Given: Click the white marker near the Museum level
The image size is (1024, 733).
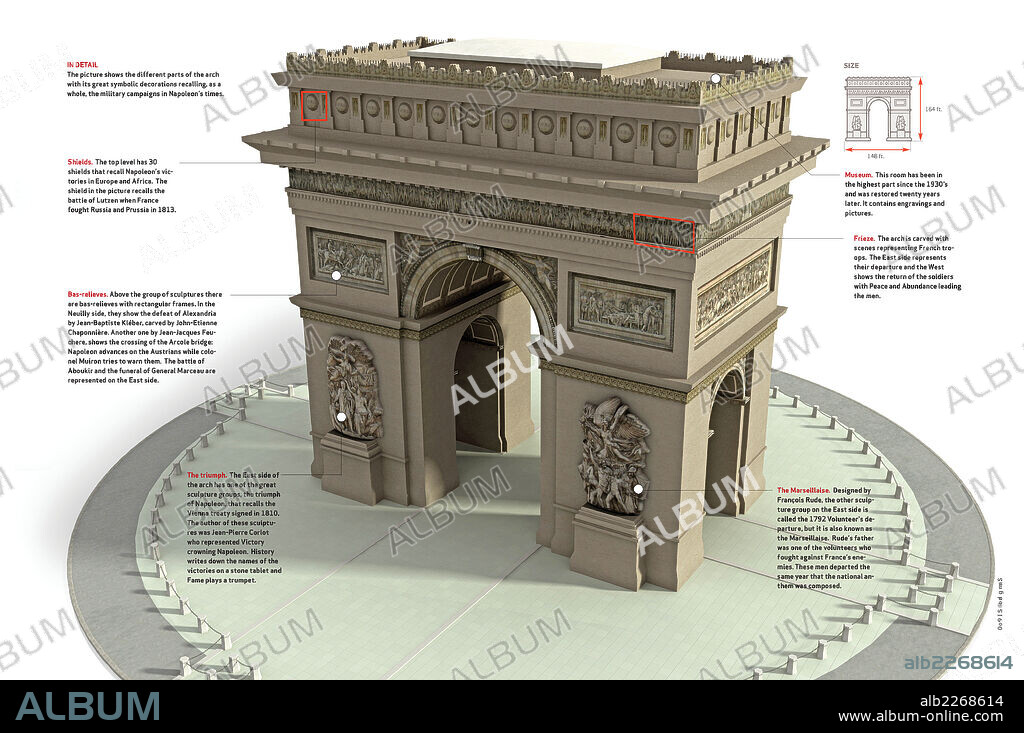Looking at the screenshot, I should [x=715, y=79].
